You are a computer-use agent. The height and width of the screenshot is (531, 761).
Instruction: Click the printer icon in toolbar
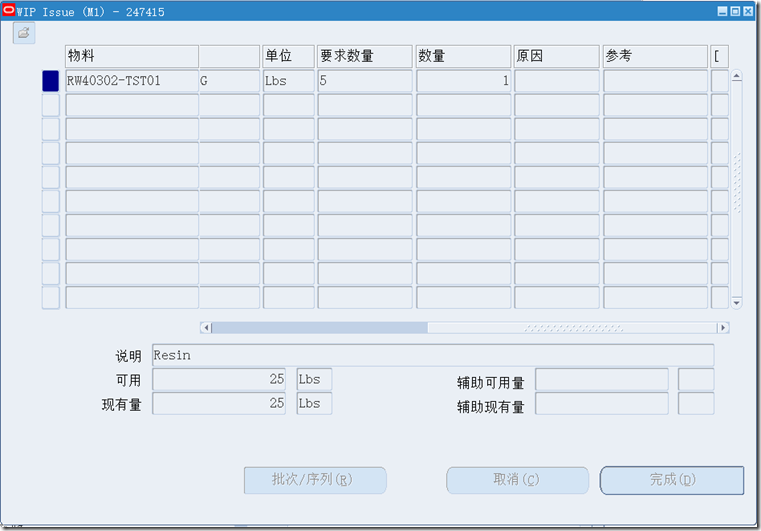pyautogui.click(x=24, y=33)
